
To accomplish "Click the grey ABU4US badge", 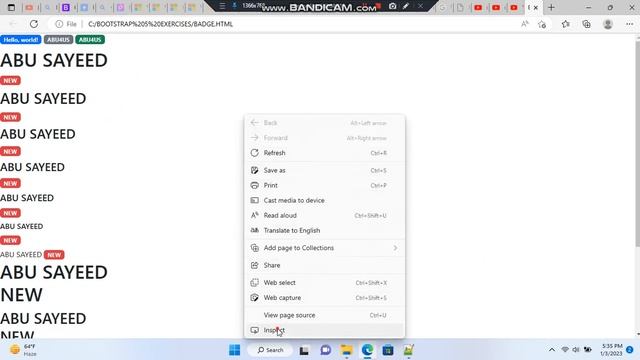I will tap(58, 40).
